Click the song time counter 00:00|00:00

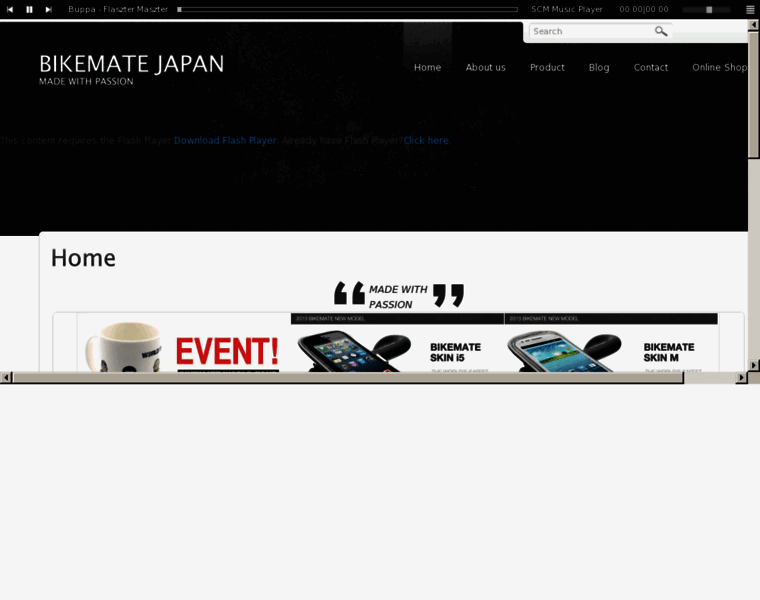644,9
